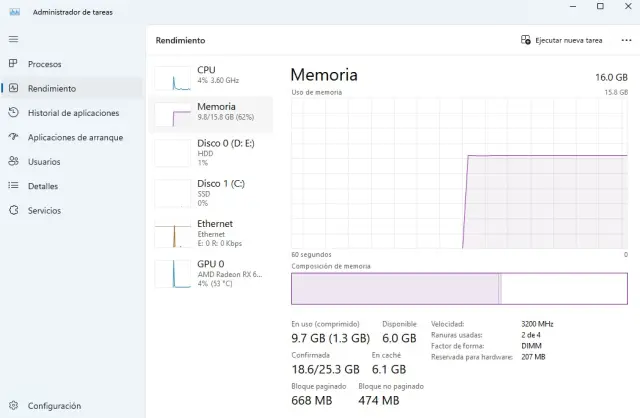Select GPU 0 AMD Radeon item
The width and height of the screenshot is (640, 418).
211,272
